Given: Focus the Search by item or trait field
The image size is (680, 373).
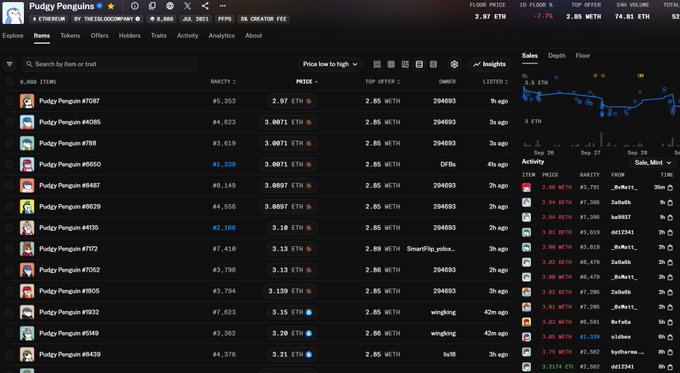Looking at the screenshot, I should [109, 64].
